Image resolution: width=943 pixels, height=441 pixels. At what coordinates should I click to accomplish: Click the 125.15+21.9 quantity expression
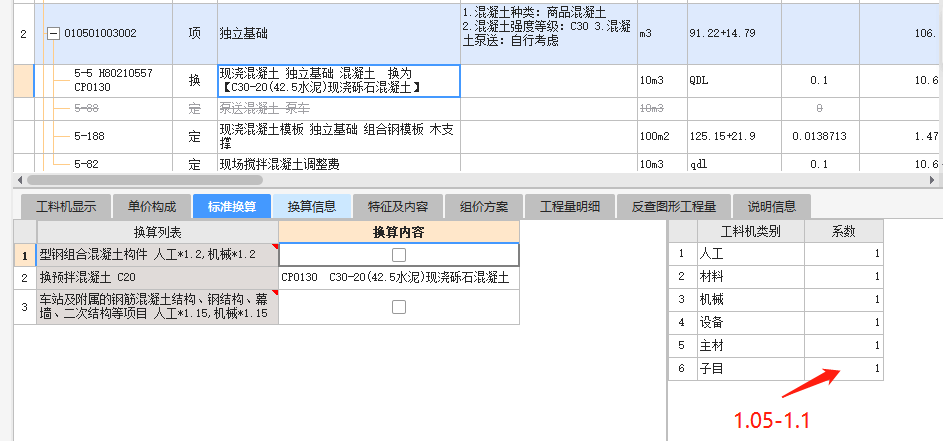pos(722,137)
